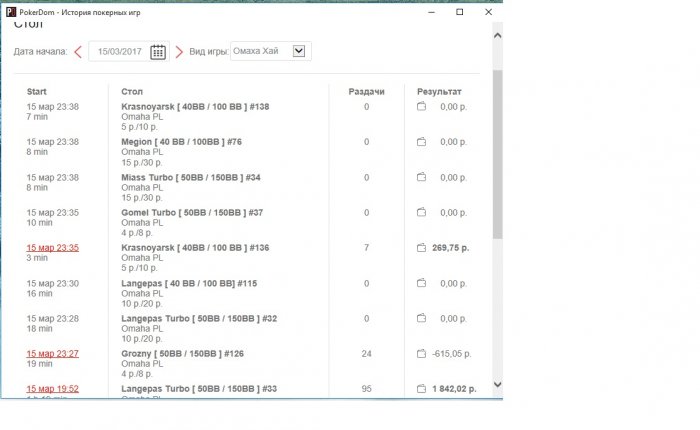Select table Langepas Turbo [ 50BB / 150BB ] #32

click(x=199, y=318)
